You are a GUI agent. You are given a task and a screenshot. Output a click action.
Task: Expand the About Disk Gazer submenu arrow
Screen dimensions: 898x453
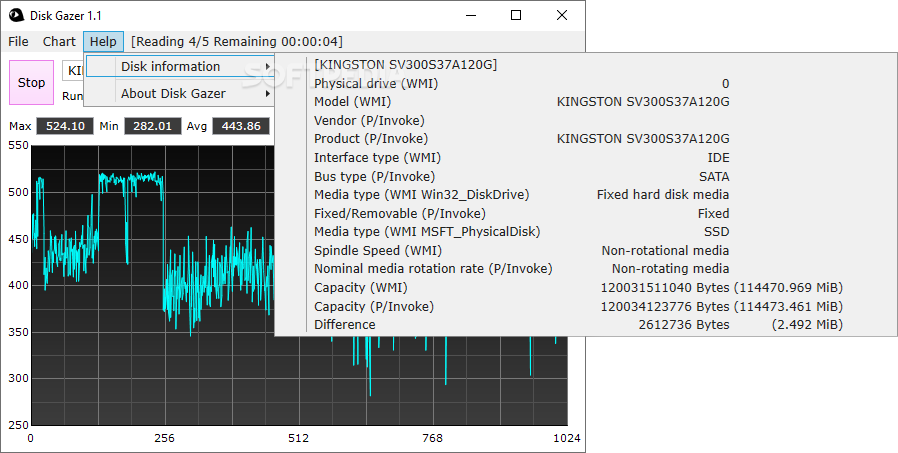[x=268, y=93]
